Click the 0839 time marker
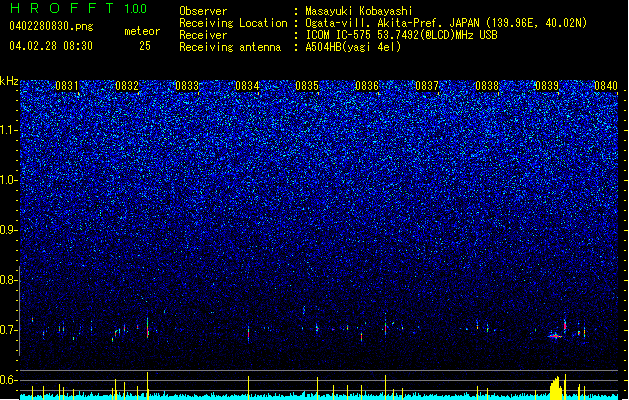629x400 pixels. [x=547, y=86]
